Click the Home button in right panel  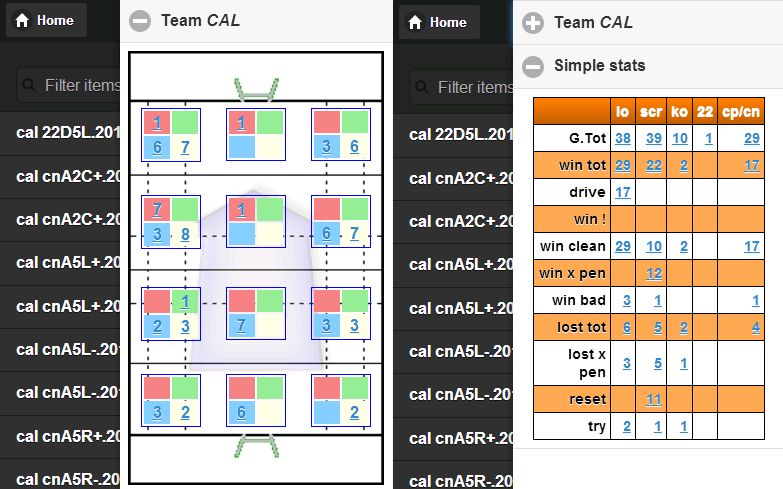click(x=439, y=22)
